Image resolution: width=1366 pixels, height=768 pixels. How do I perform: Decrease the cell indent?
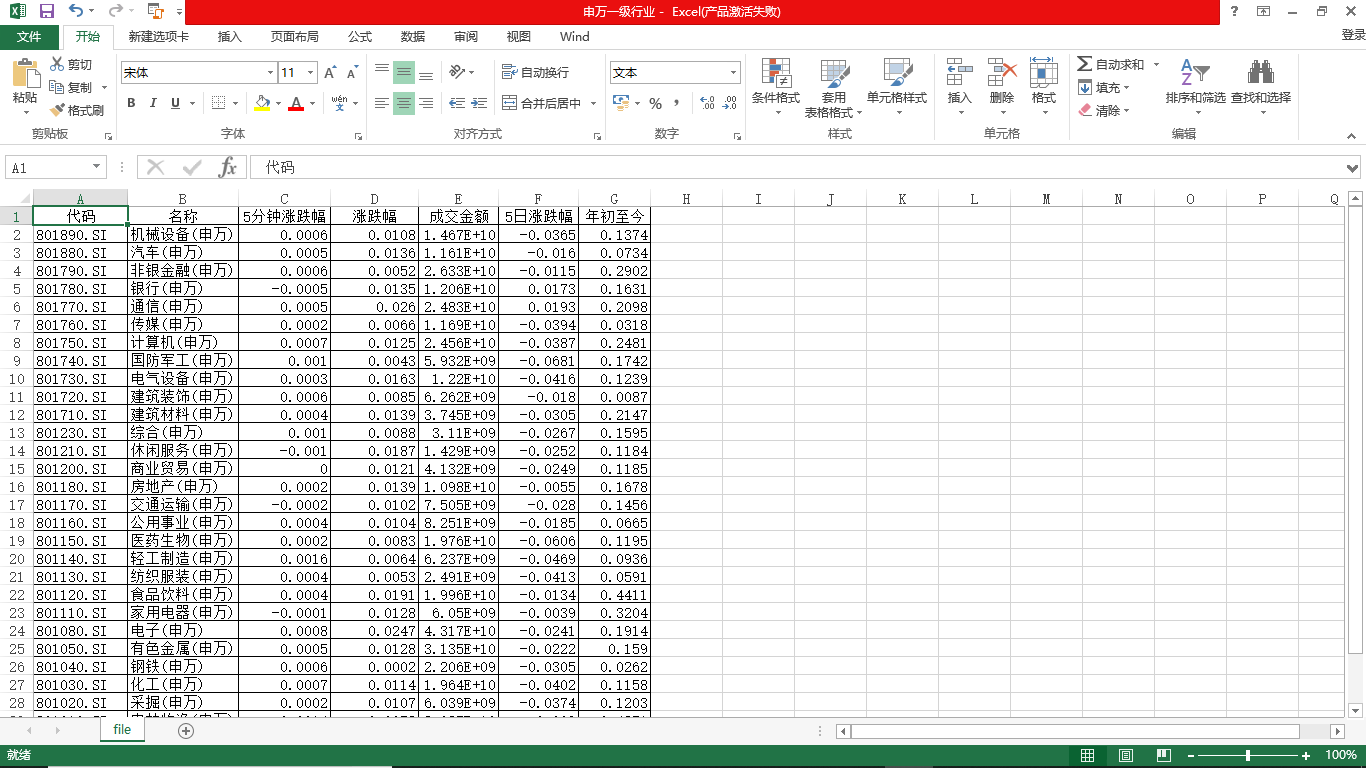point(456,103)
